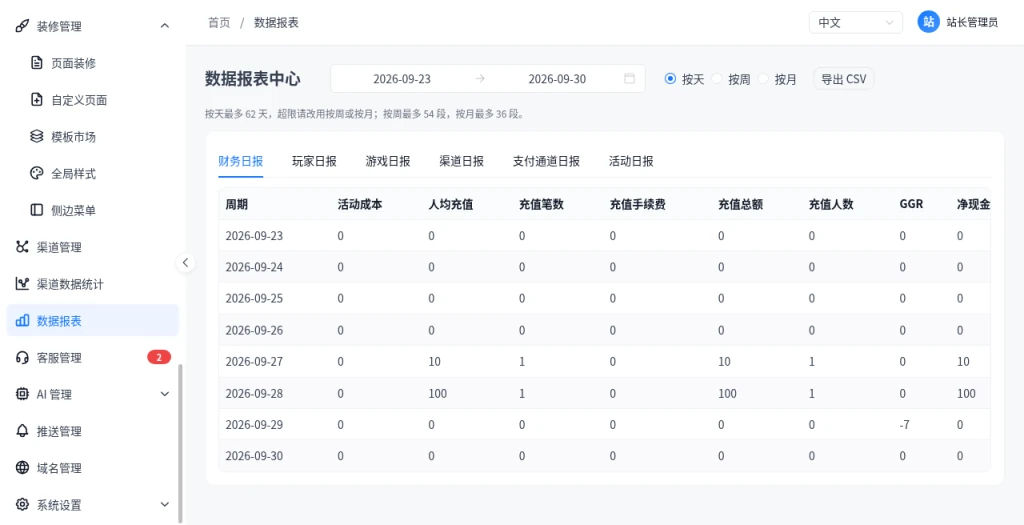Image resolution: width=1024 pixels, height=525 pixels.
Task: Expand the 系统设置 submenu chevron
Action: 165,505
